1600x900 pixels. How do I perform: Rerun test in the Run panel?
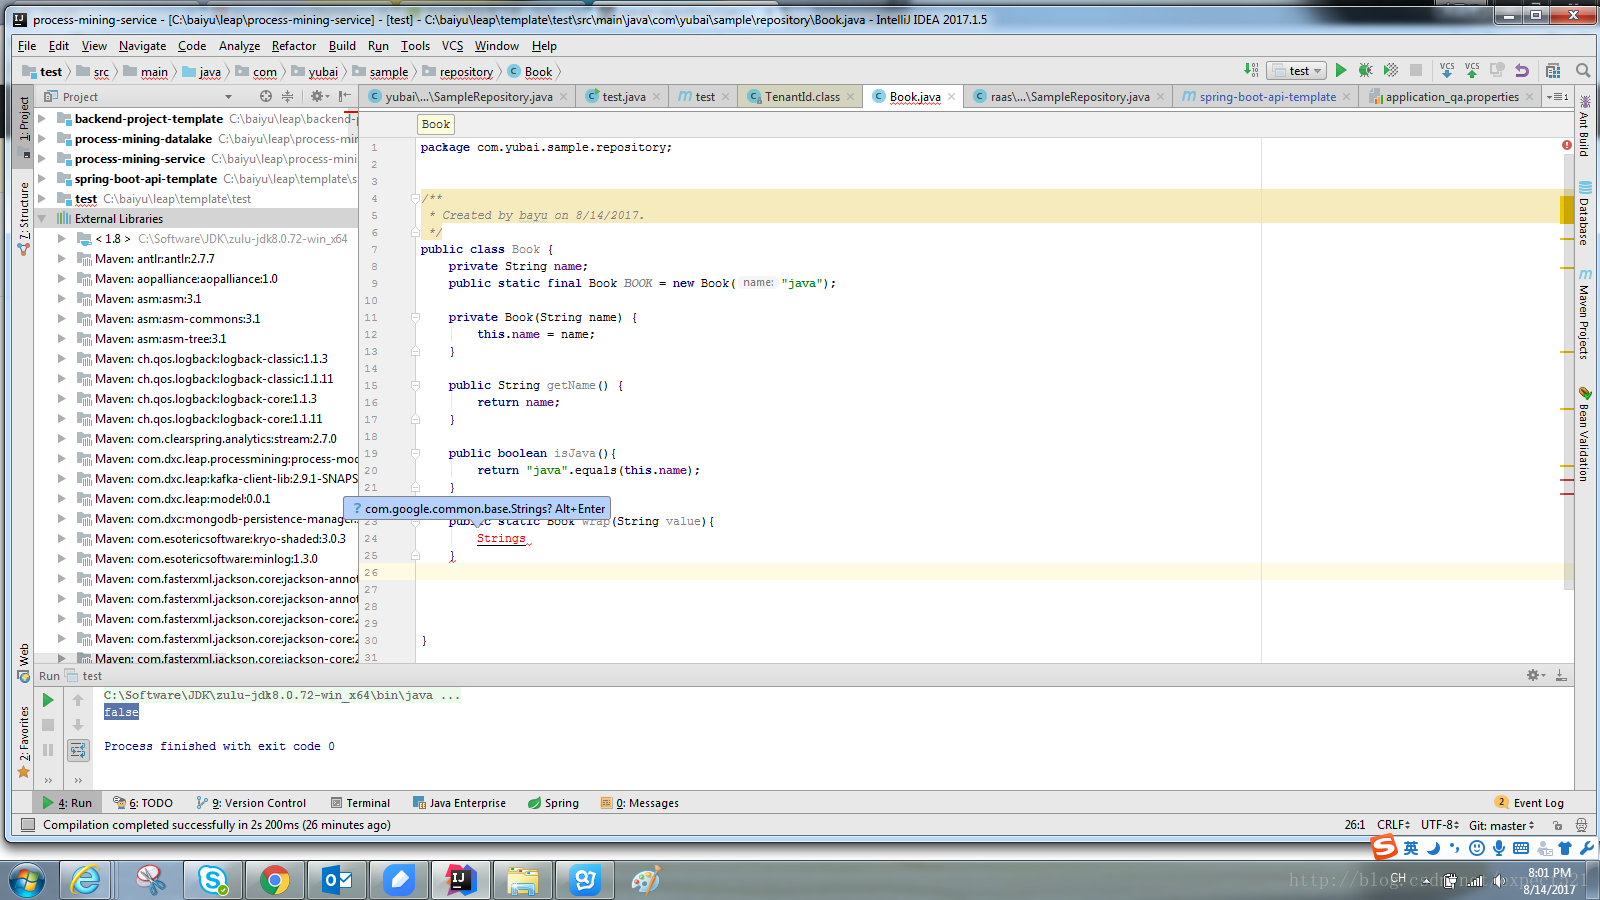48,700
